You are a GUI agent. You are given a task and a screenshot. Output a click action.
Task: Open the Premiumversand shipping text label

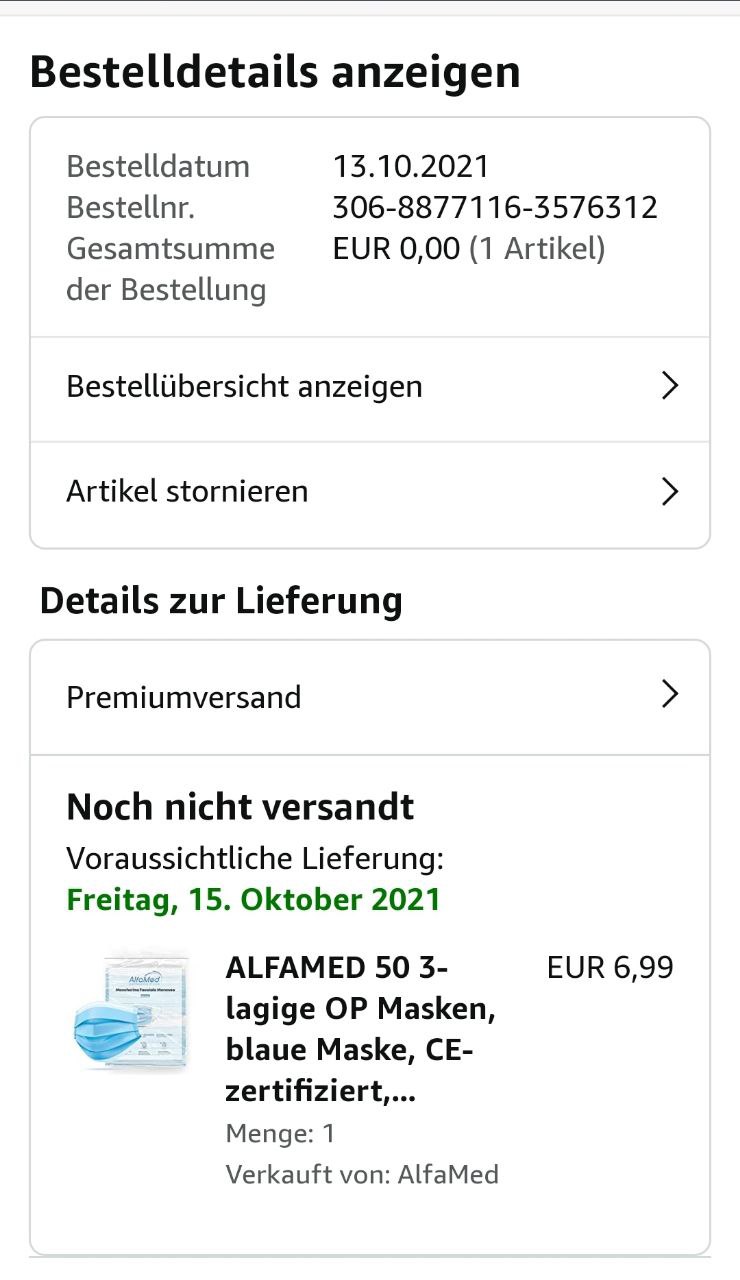183,697
